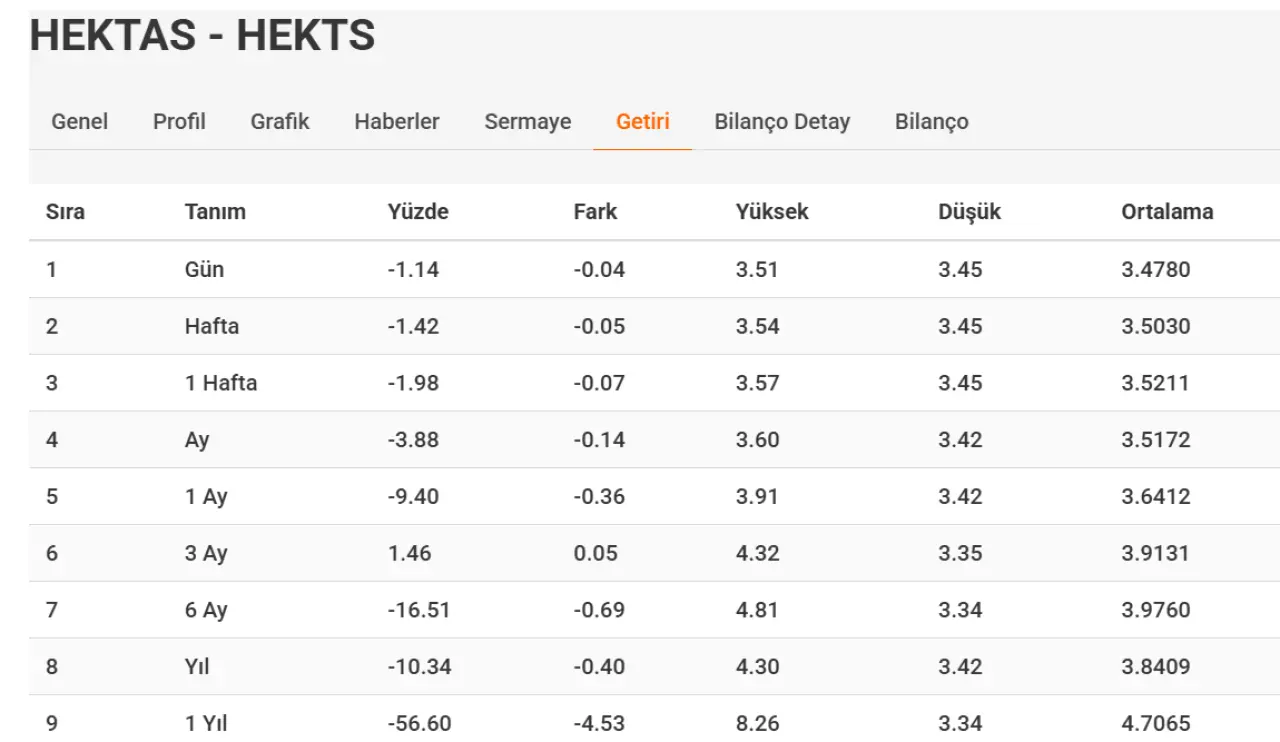Viewport: 1280px width, 742px height.
Task: Go to the Sermaye tab
Action: tap(528, 122)
